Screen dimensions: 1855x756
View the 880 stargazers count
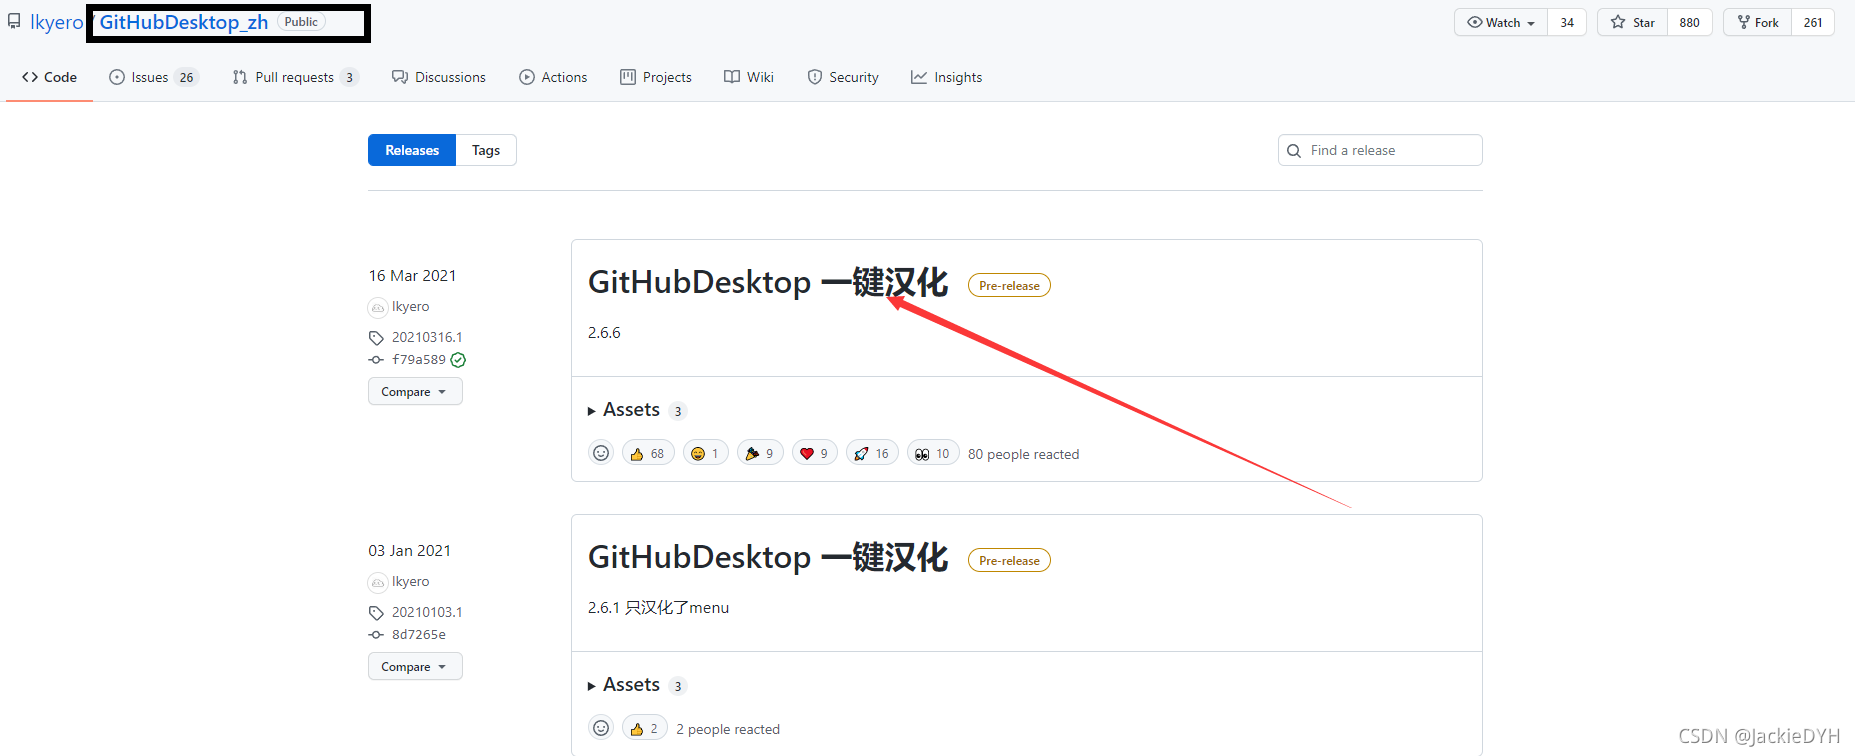(x=1690, y=22)
